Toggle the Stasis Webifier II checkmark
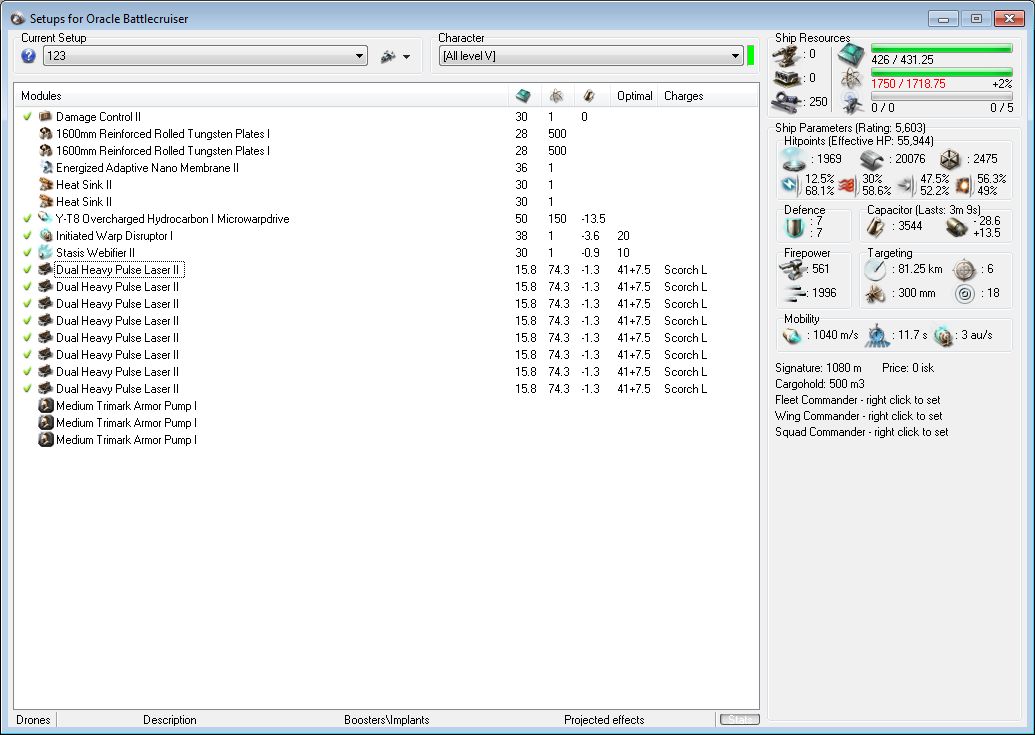Screen dimensions: 1035x735 coord(27,253)
